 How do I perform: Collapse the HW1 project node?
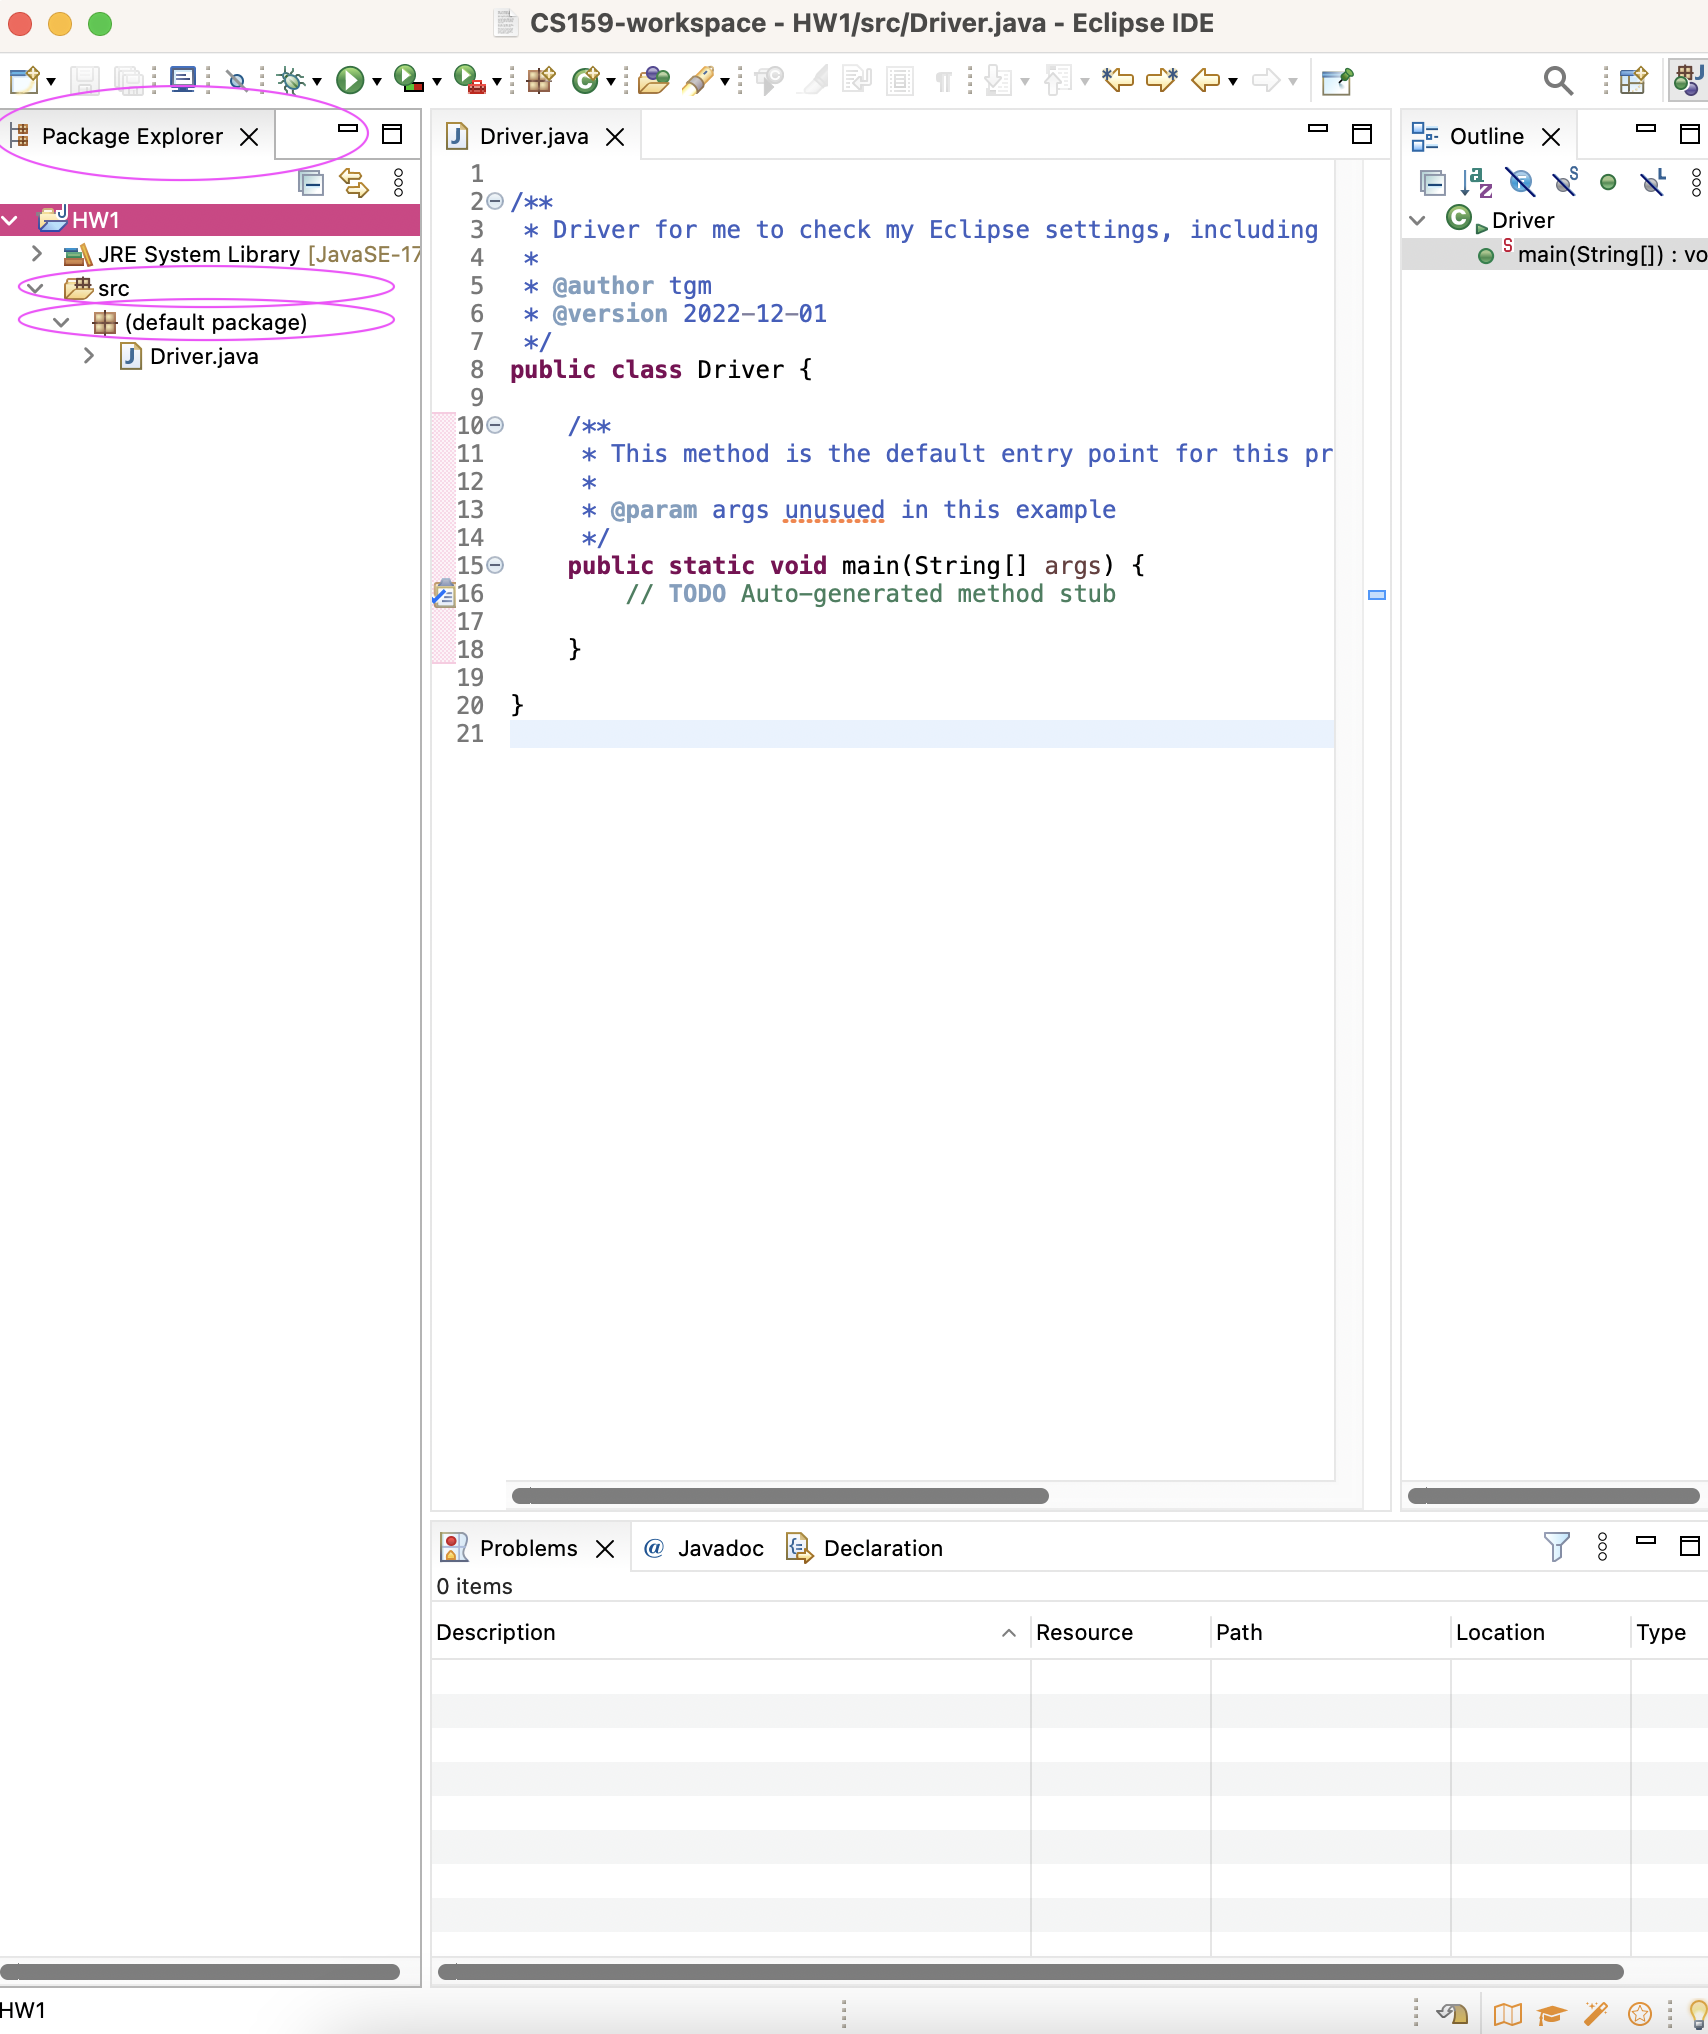(x=10, y=220)
